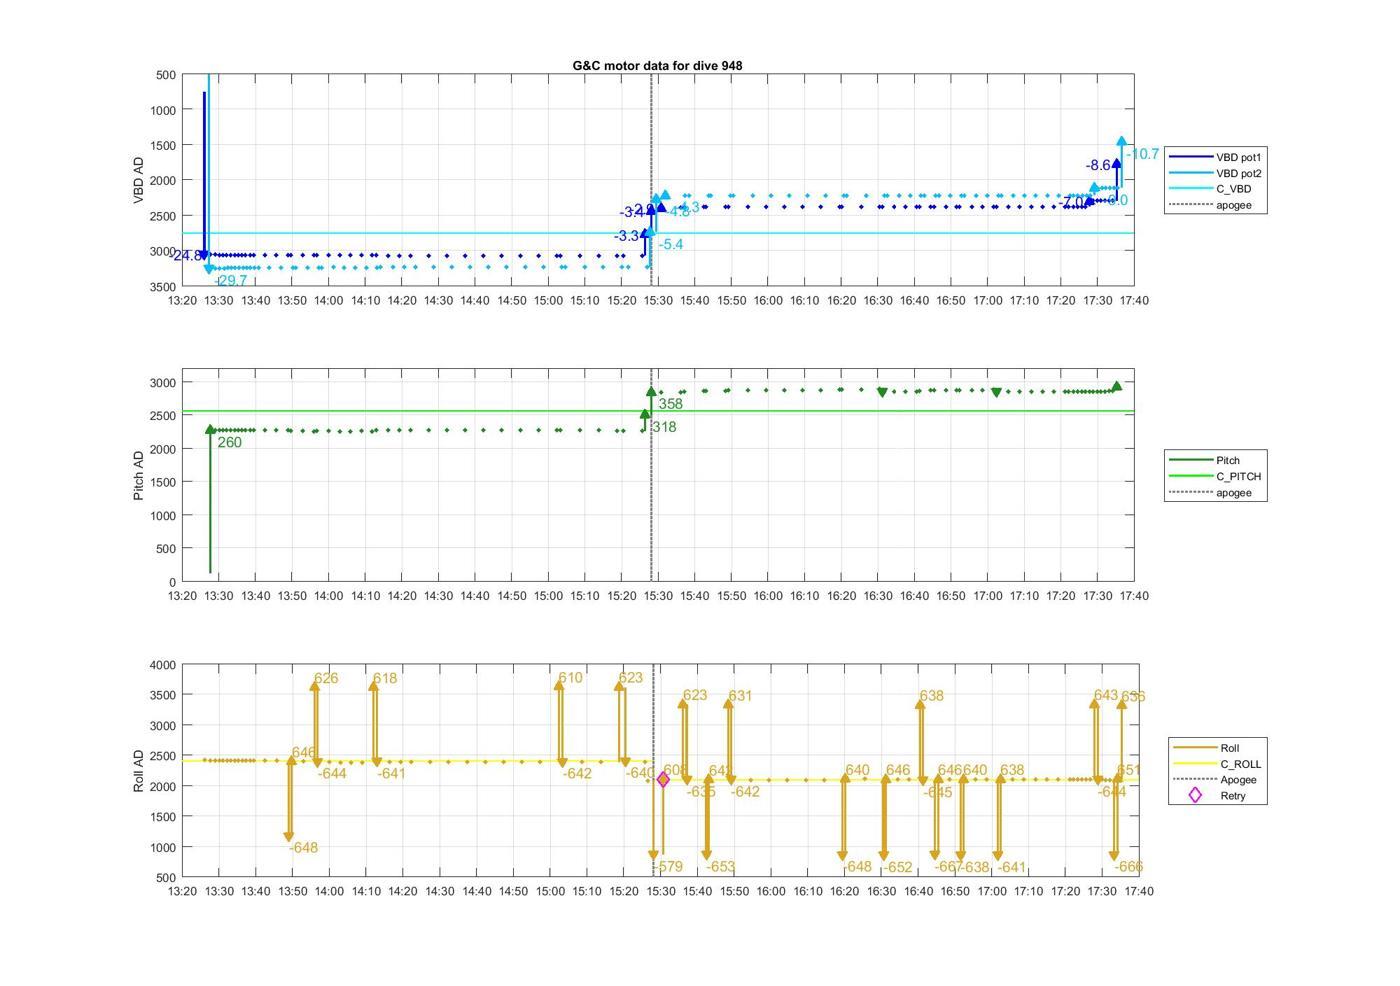The width and height of the screenshot is (1400, 986).
Task: Click the 610 annotation on Roll plot
Action: click(x=570, y=678)
